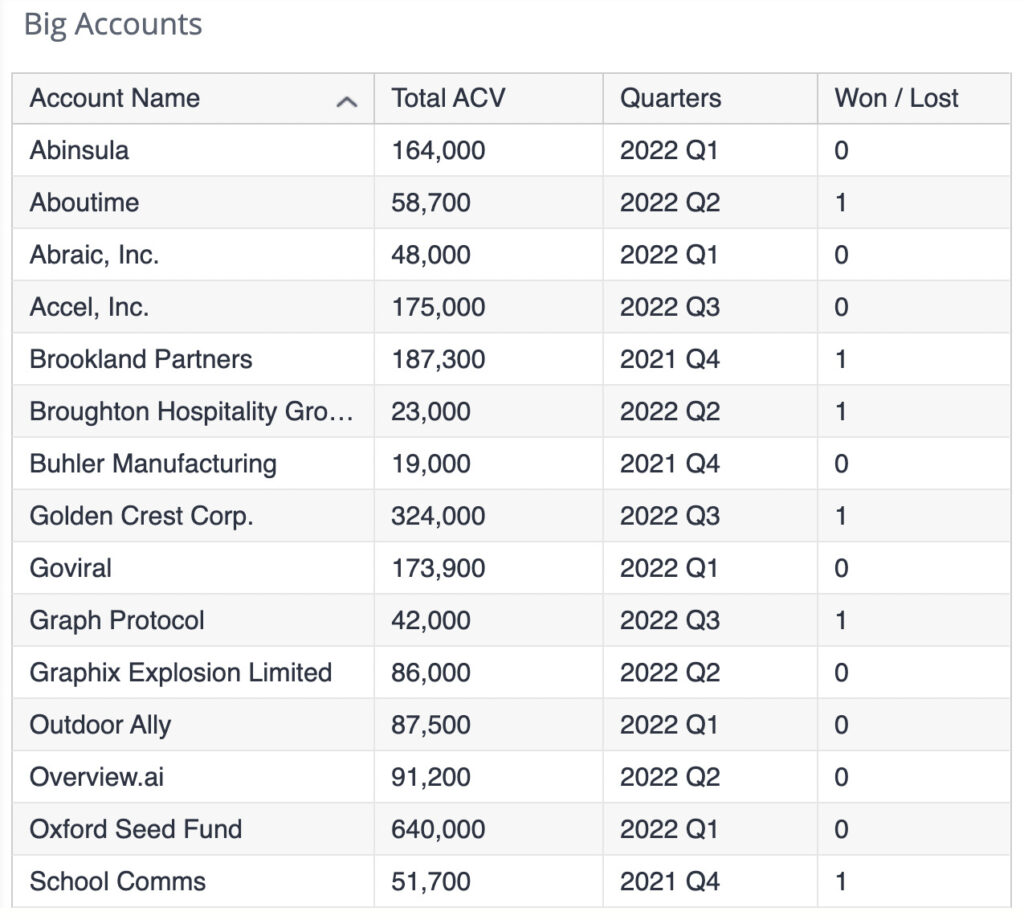Image resolution: width=1024 pixels, height=920 pixels.
Task: Click the 175,000 ACV value
Action: (x=438, y=307)
